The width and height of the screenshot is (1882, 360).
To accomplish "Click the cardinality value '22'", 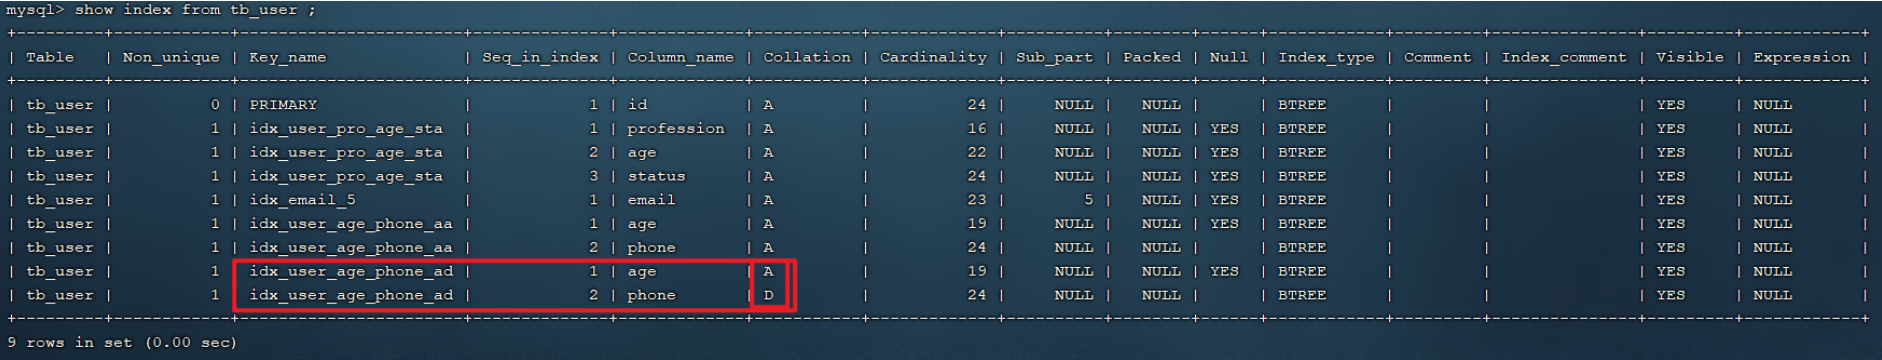I will (977, 152).
